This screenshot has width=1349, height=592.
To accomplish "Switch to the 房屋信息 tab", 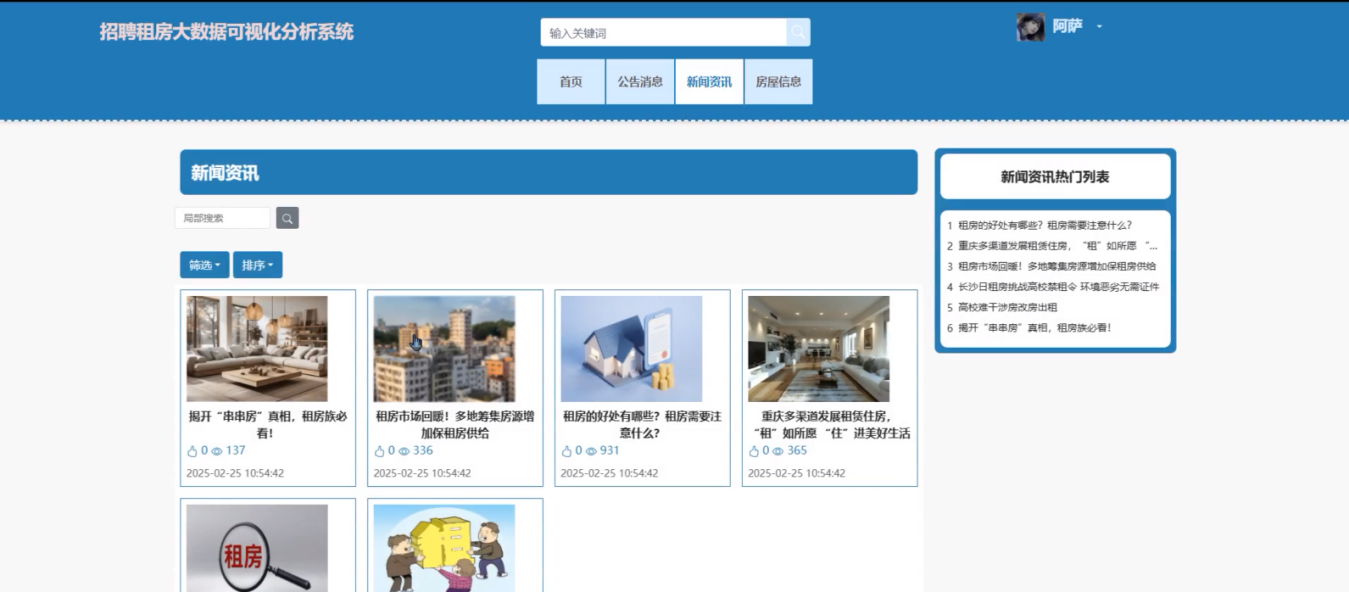I will (778, 82).
